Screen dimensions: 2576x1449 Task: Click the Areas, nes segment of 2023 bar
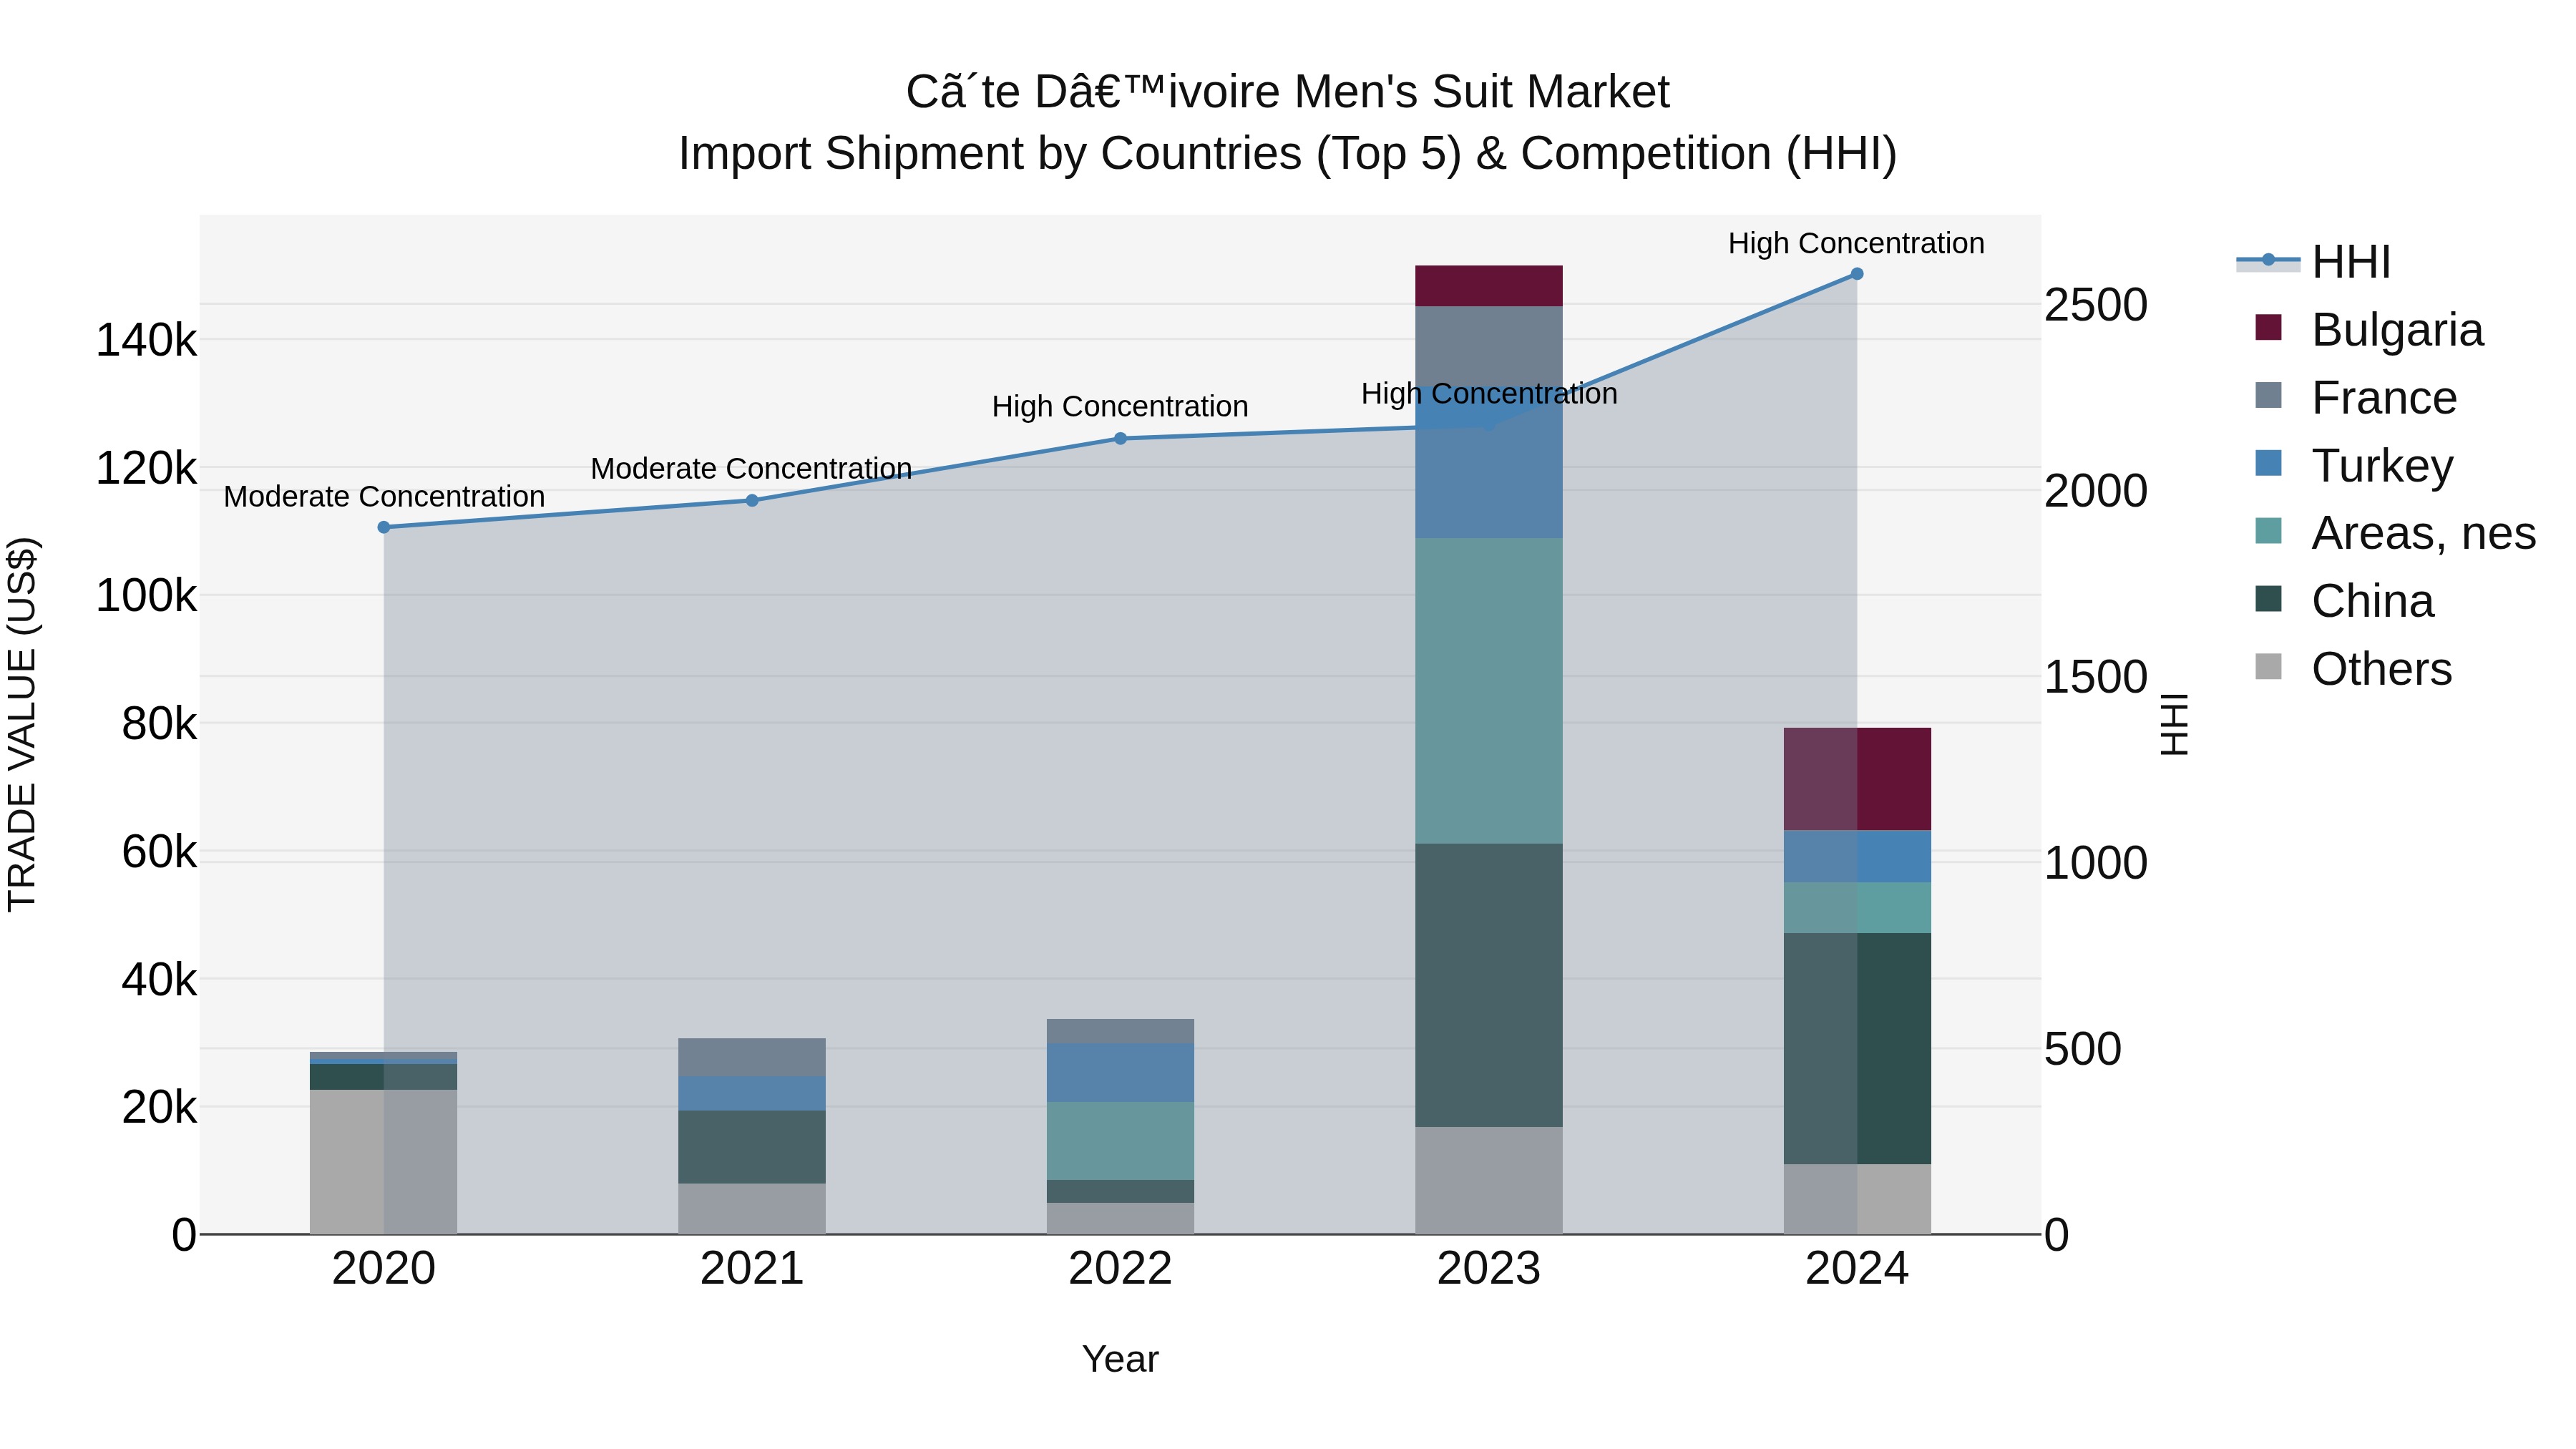[x=1488, y=690]
